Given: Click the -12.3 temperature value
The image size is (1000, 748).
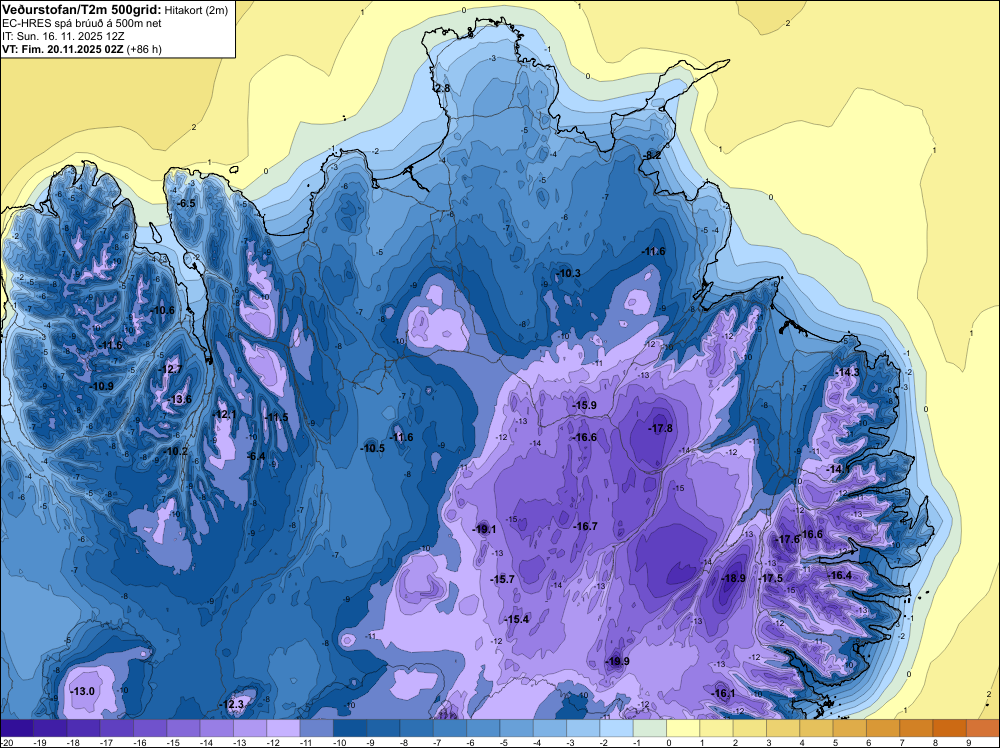Looking at the screenshot, I should (x=232, y=705).
